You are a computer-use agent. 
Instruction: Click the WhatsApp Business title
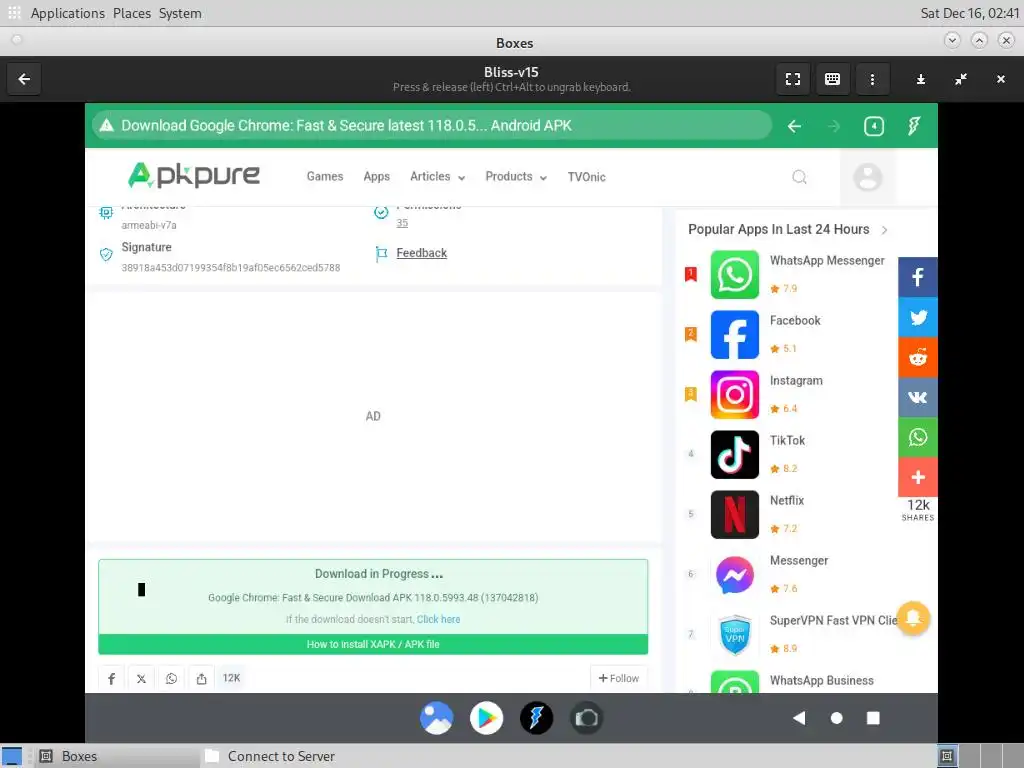pos(822,680)
